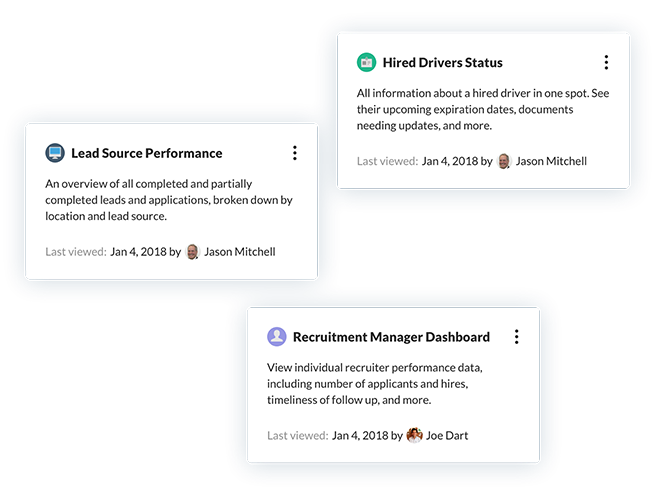Open the three-dot menu on Hired Drivers Status

[606, 62]
